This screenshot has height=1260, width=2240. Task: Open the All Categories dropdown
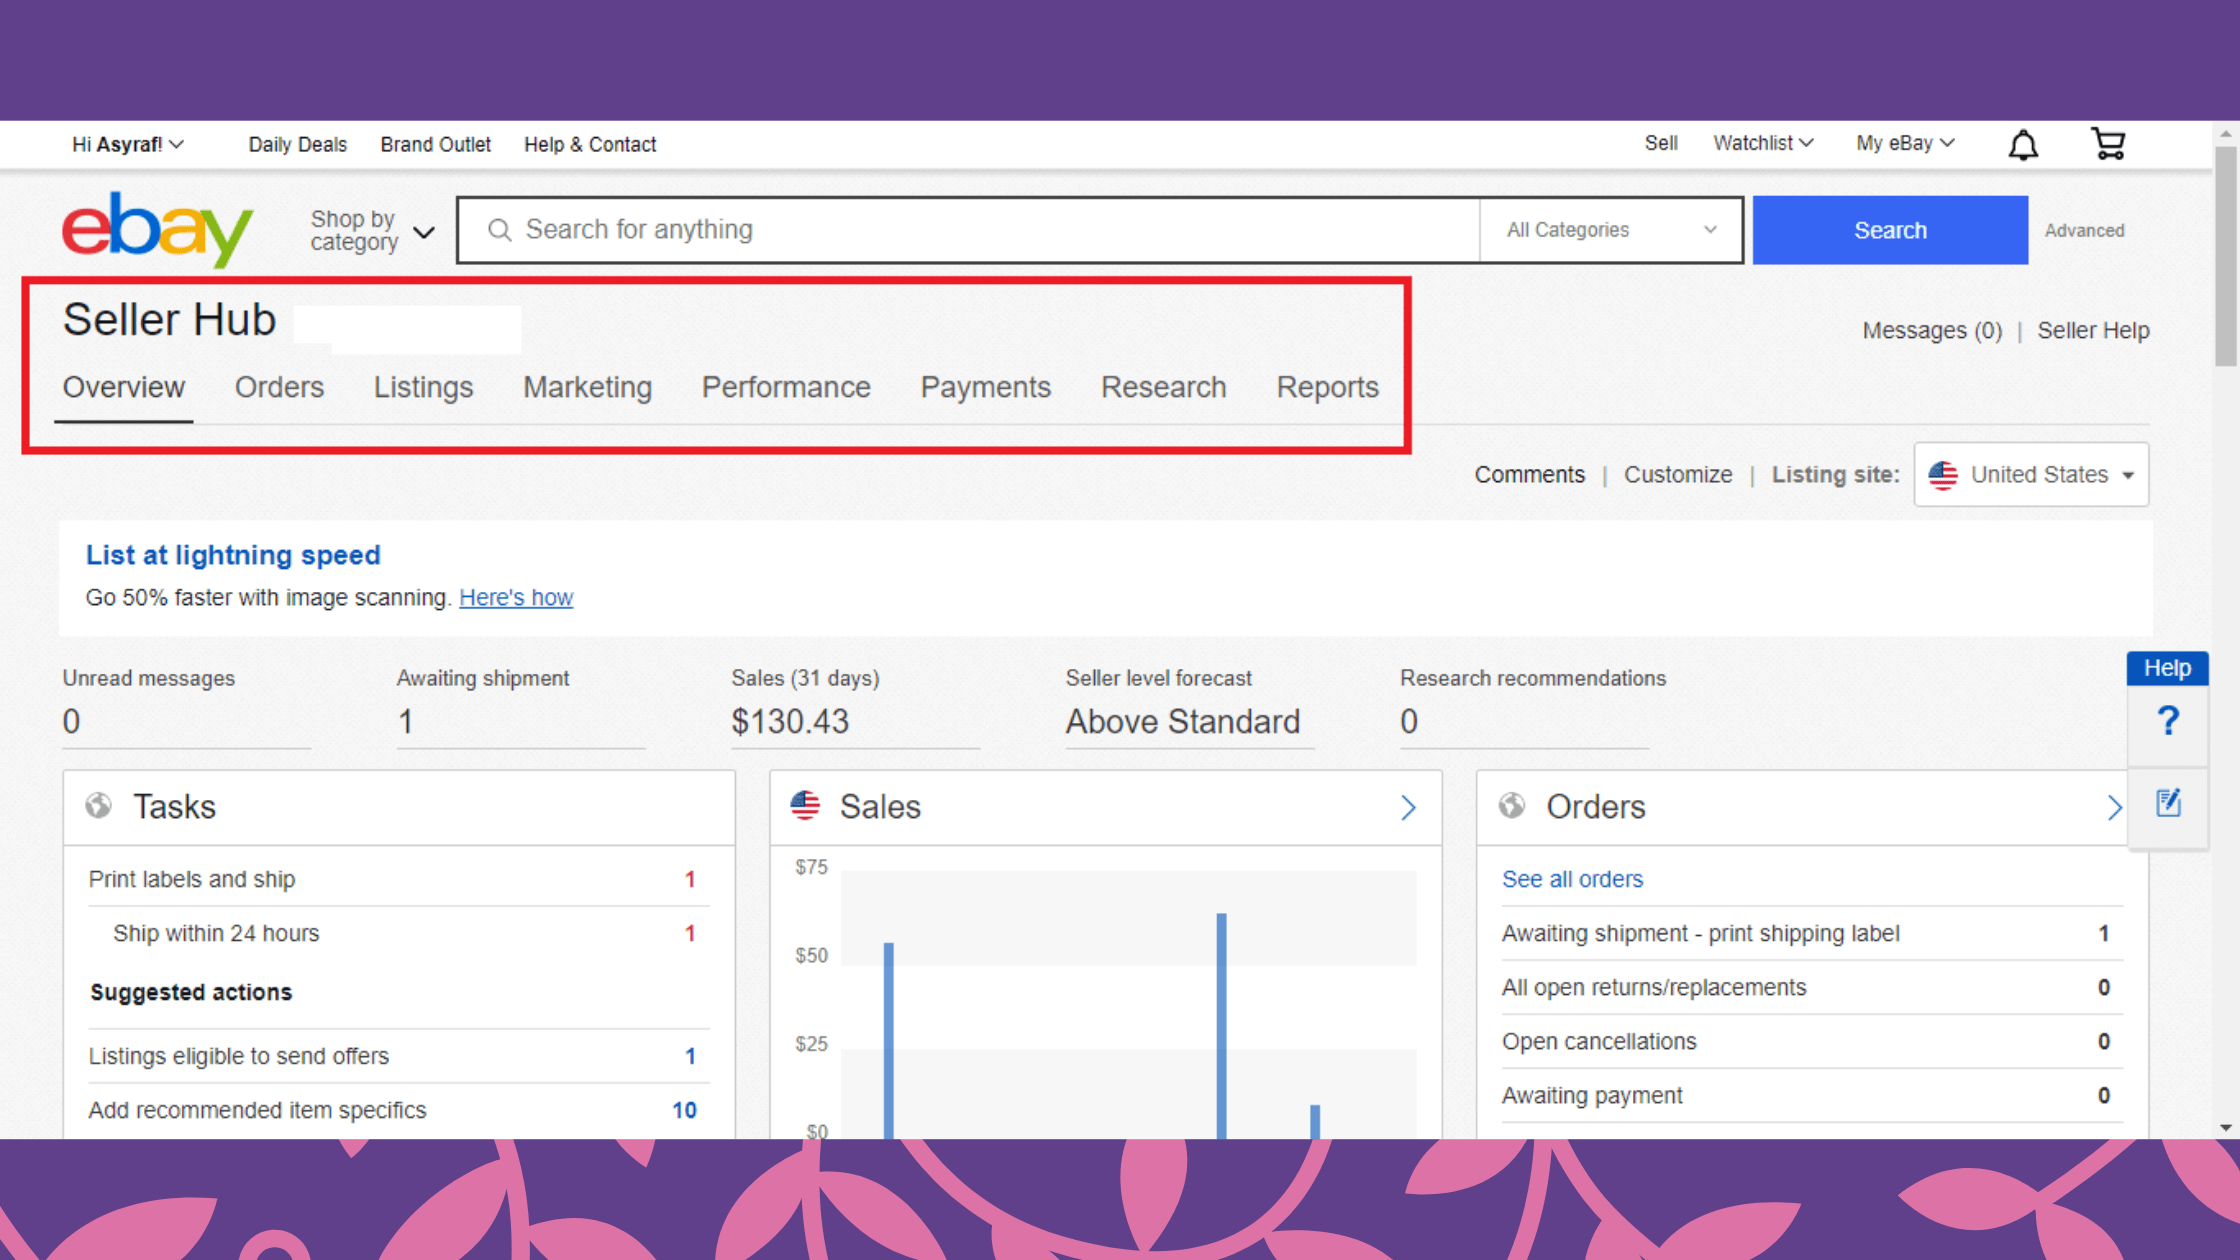point(1610,230)
